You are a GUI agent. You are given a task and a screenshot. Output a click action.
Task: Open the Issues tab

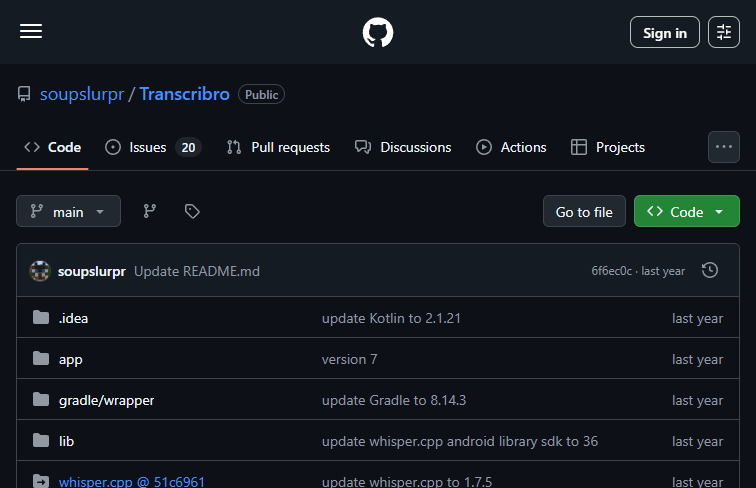(153, 147)
